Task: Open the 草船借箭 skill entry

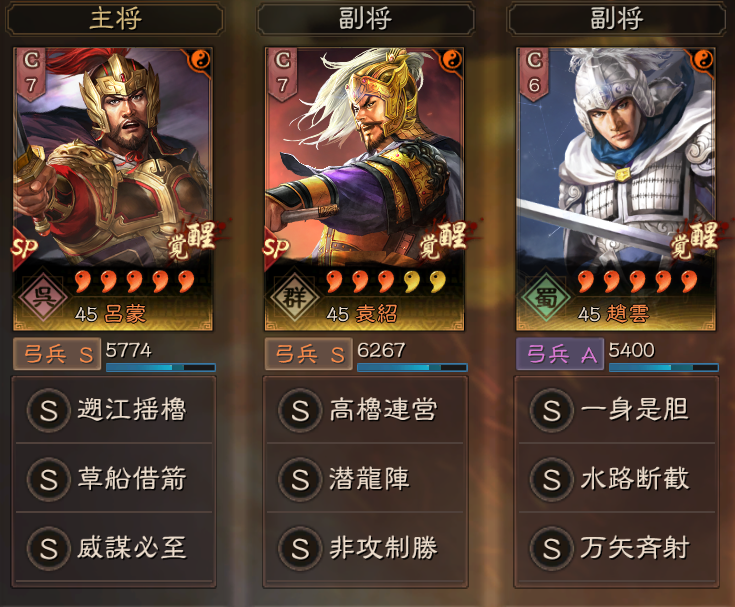Action: [114, 479]
